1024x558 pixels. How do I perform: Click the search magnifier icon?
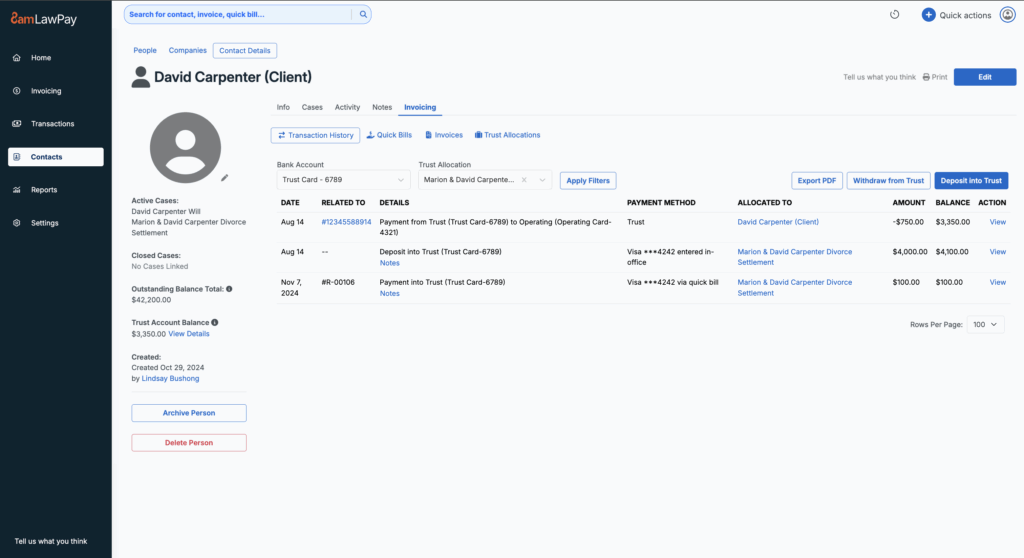coord(363,15)
